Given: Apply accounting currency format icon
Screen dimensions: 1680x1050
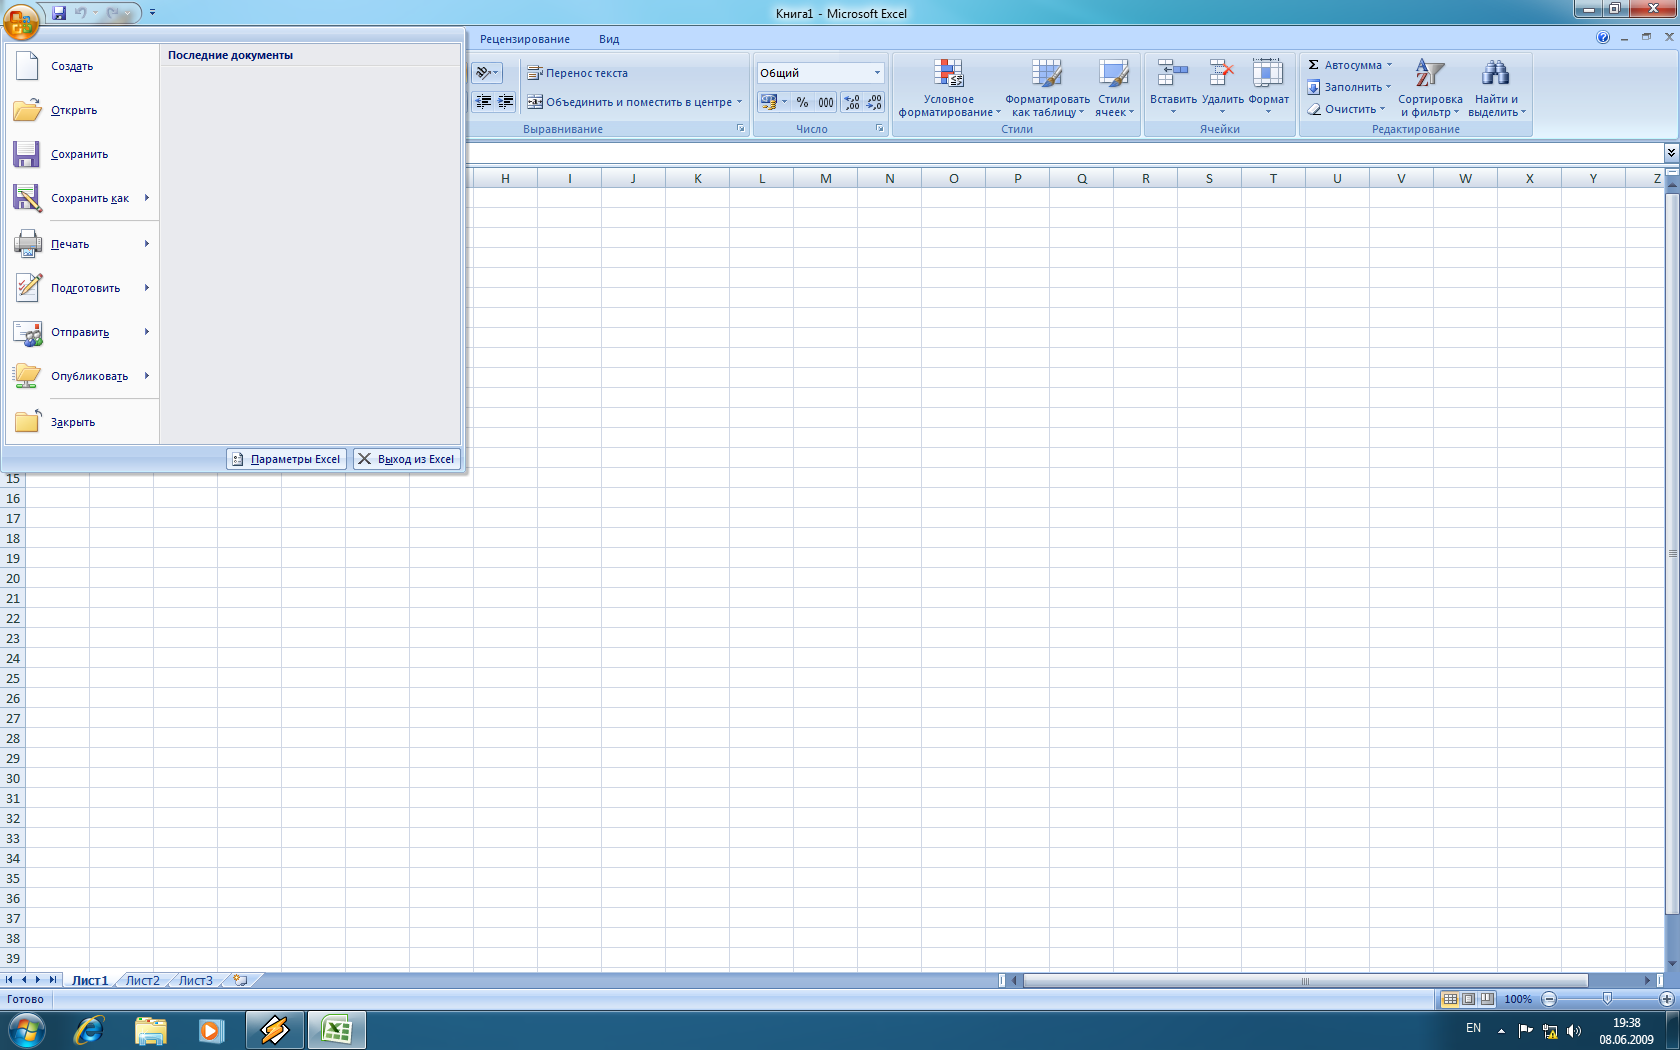Looking at the screenshot, I should click(x=768, y=102).
